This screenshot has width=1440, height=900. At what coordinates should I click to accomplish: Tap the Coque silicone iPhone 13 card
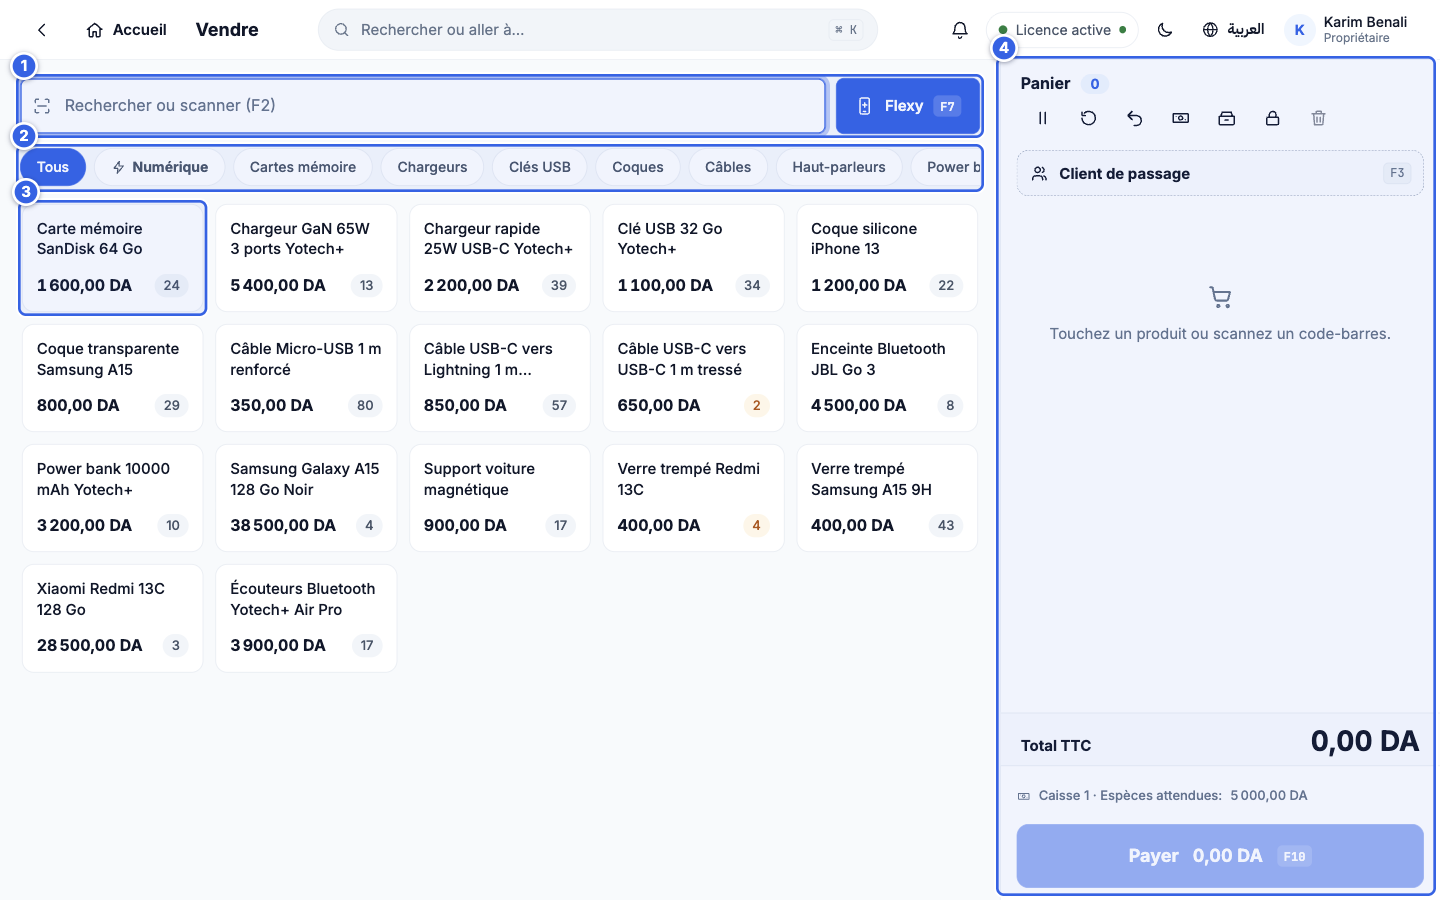(x=887, y=258)
